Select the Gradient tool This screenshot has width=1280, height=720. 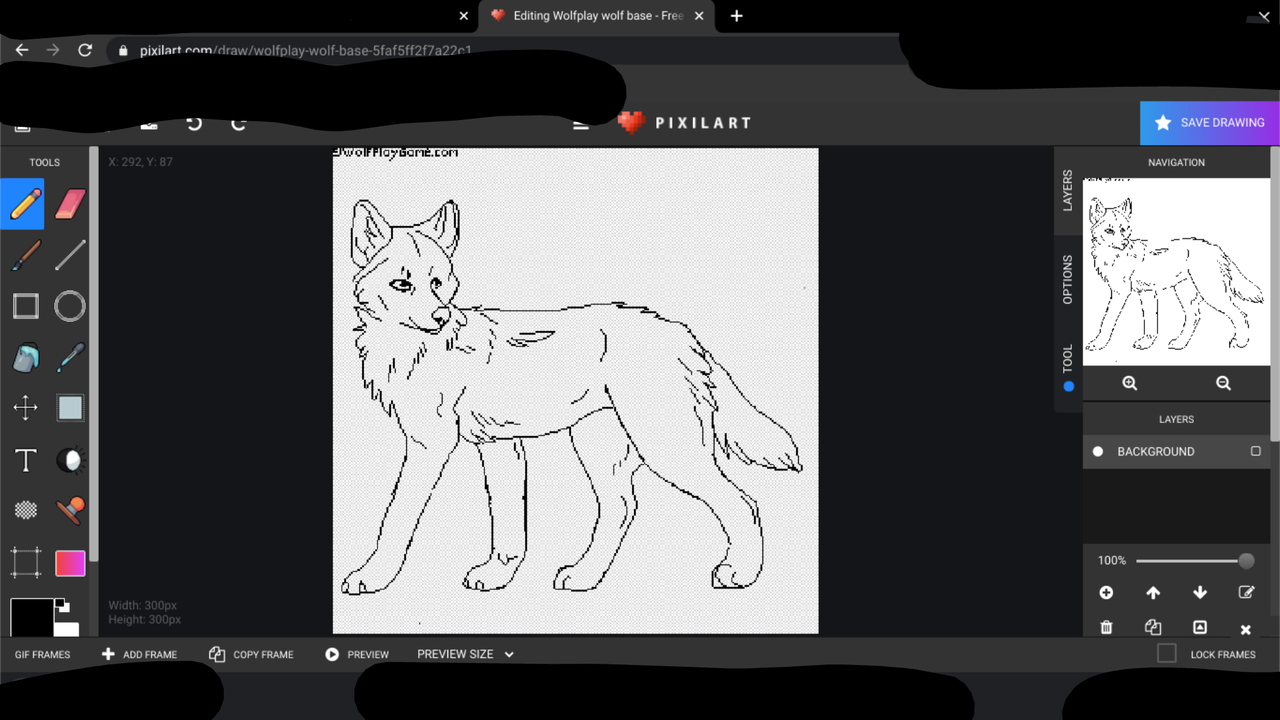70,563
